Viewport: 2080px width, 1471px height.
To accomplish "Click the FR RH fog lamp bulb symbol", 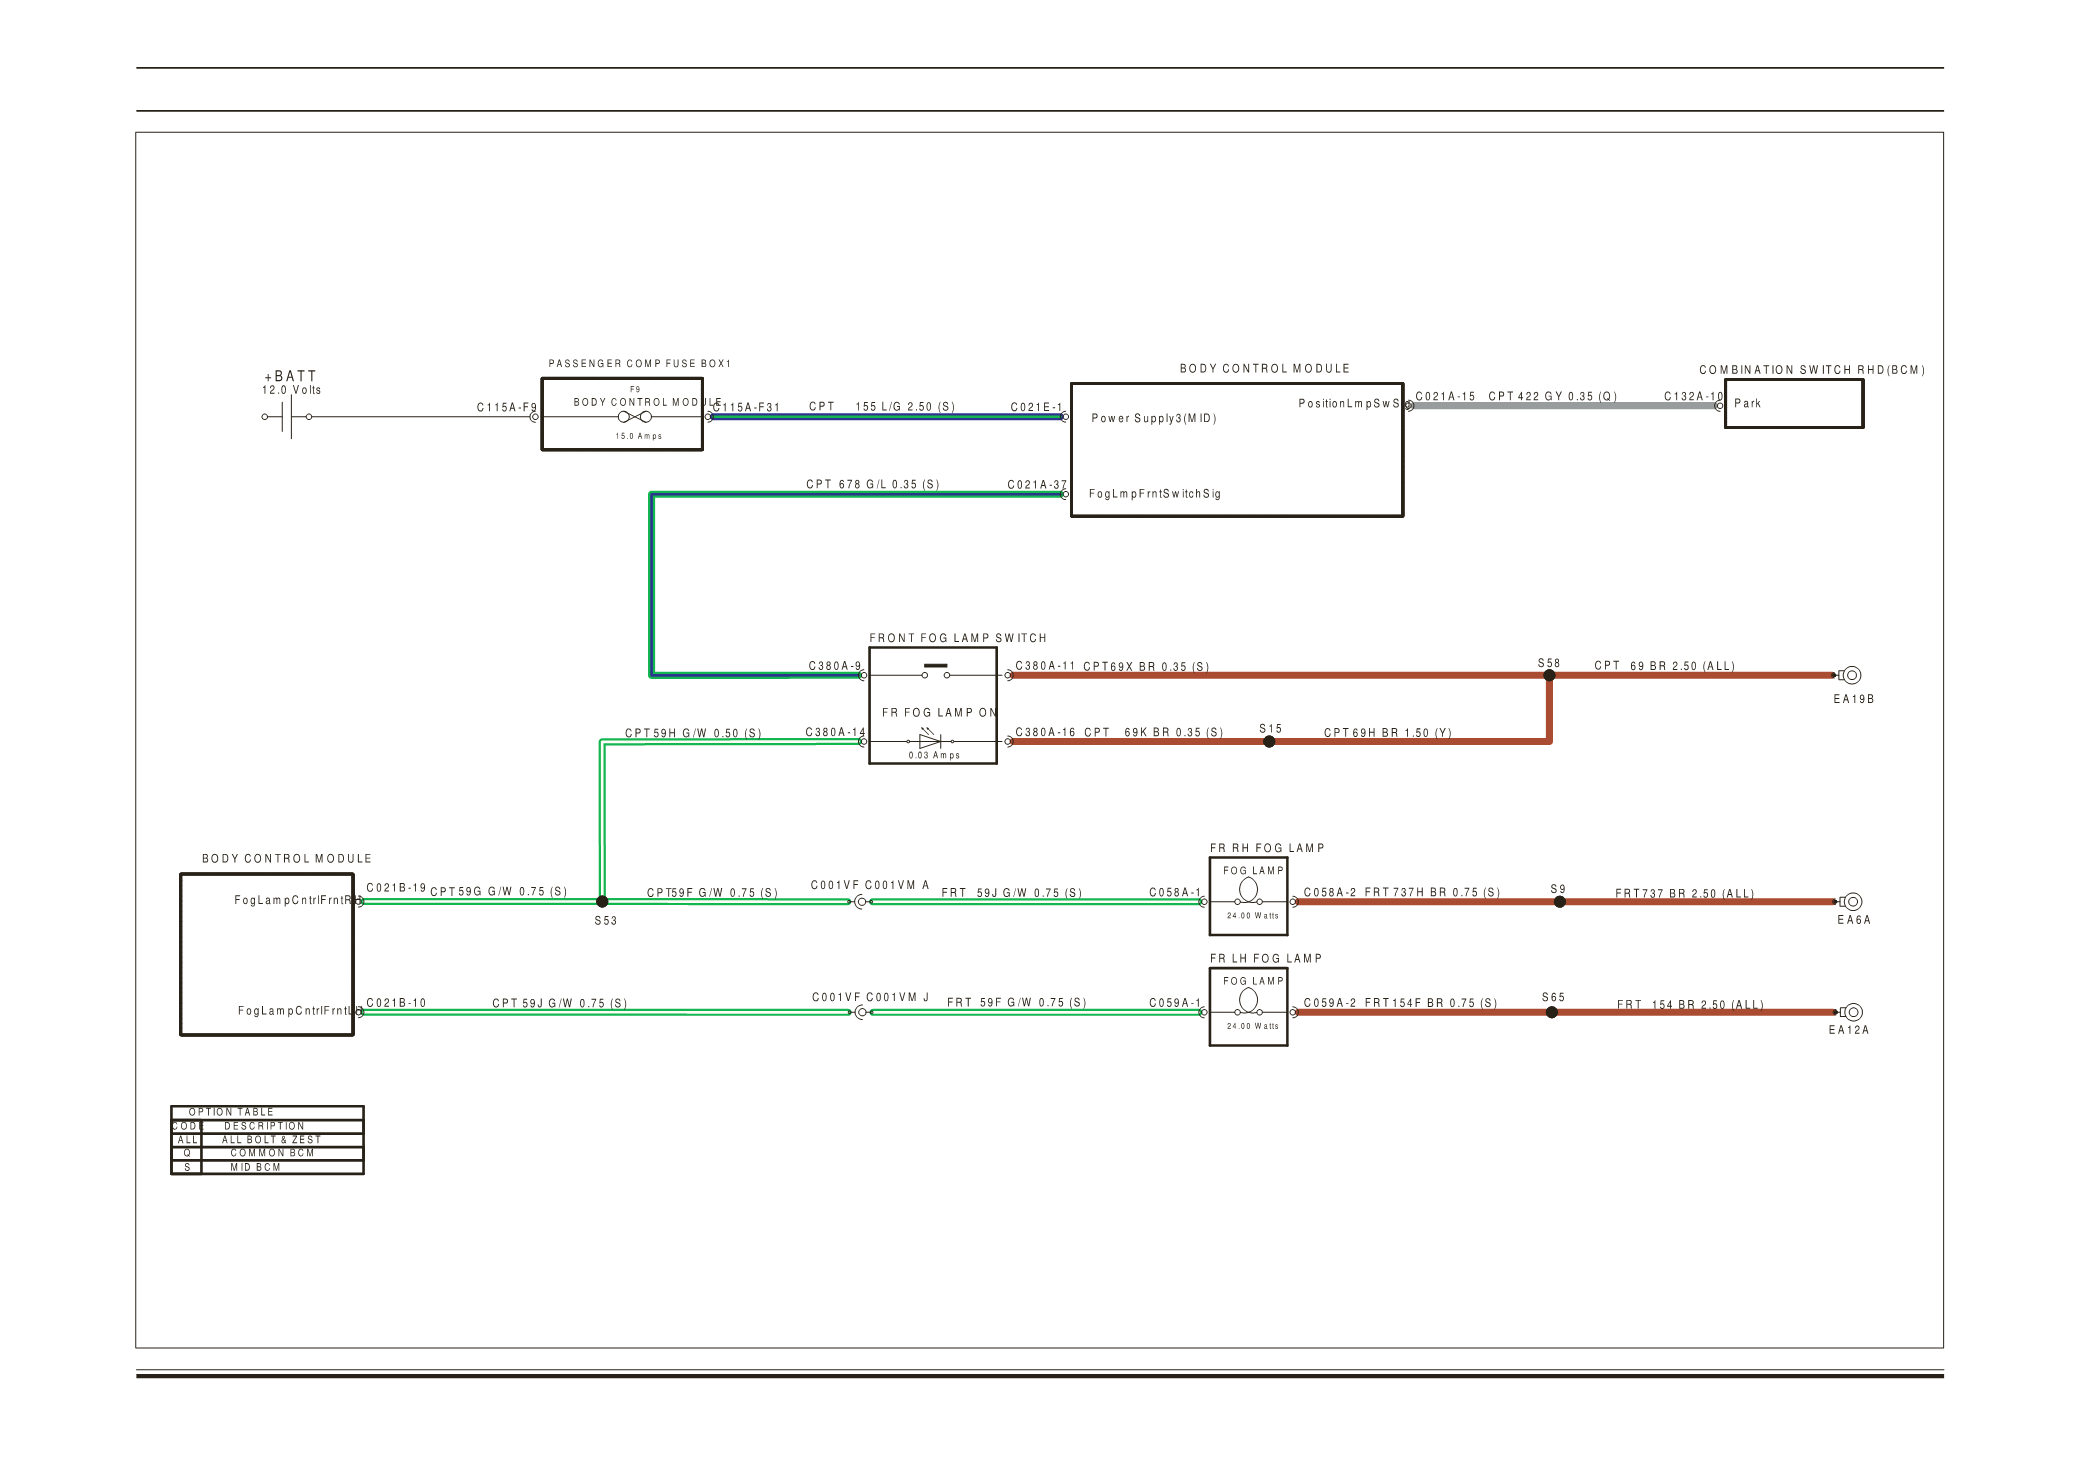I will [1248, 891].
